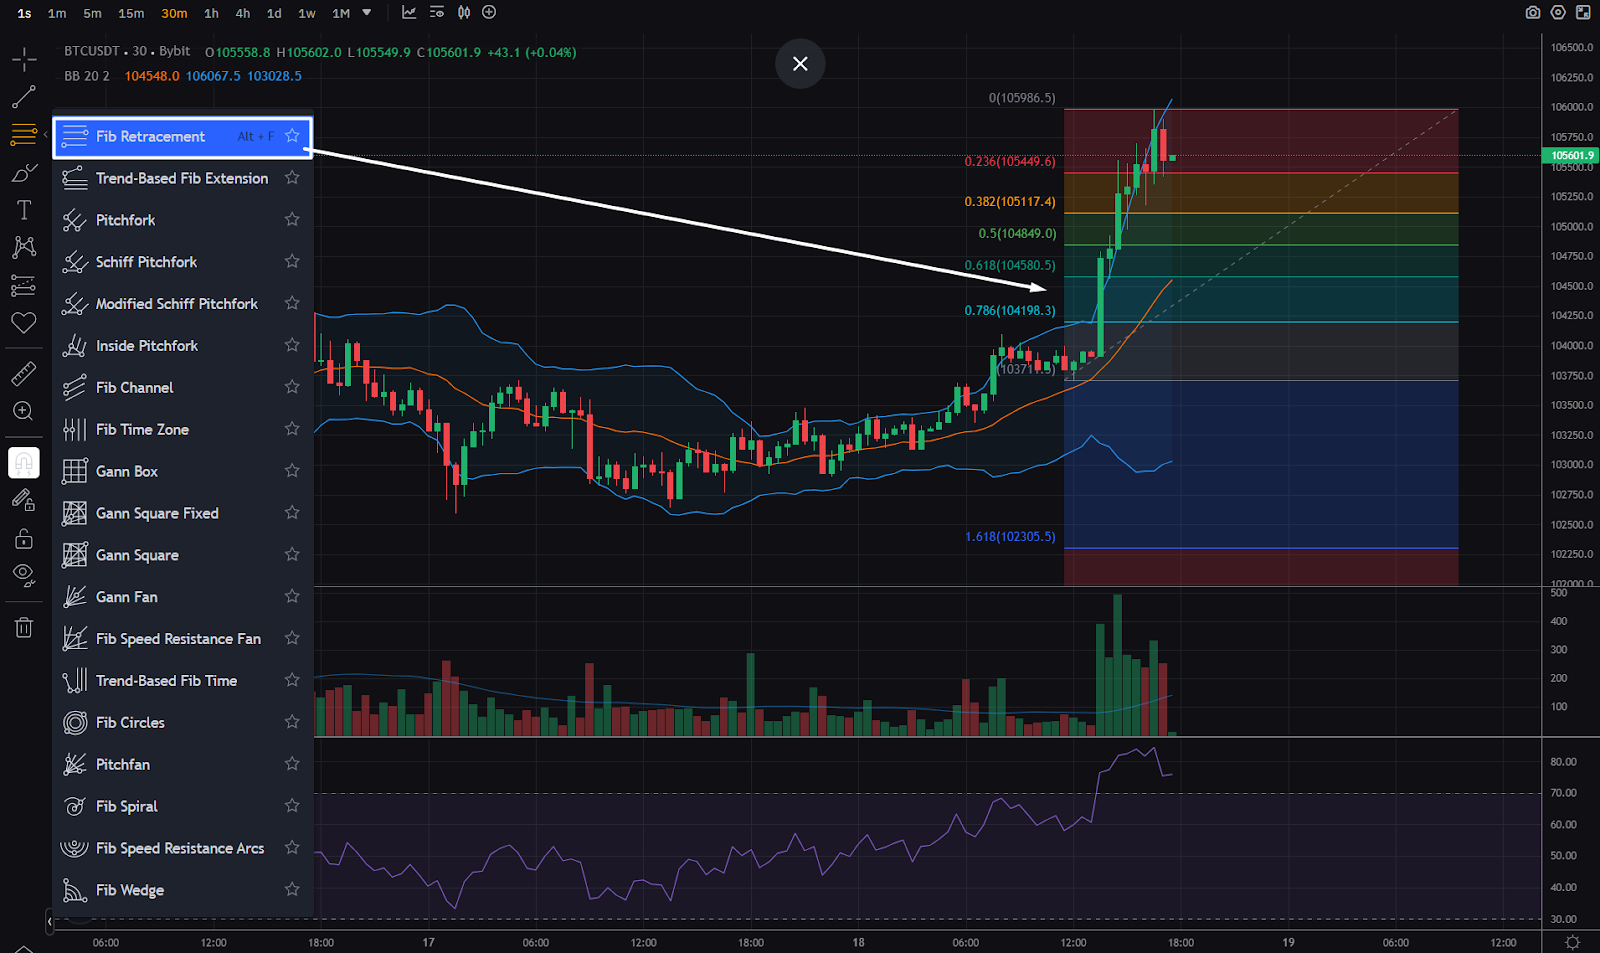Viewport: 1600px width, 953px height.
Task: Select the Fib Spiral tool
Action: pyautogui.click(x=183, y=807)
